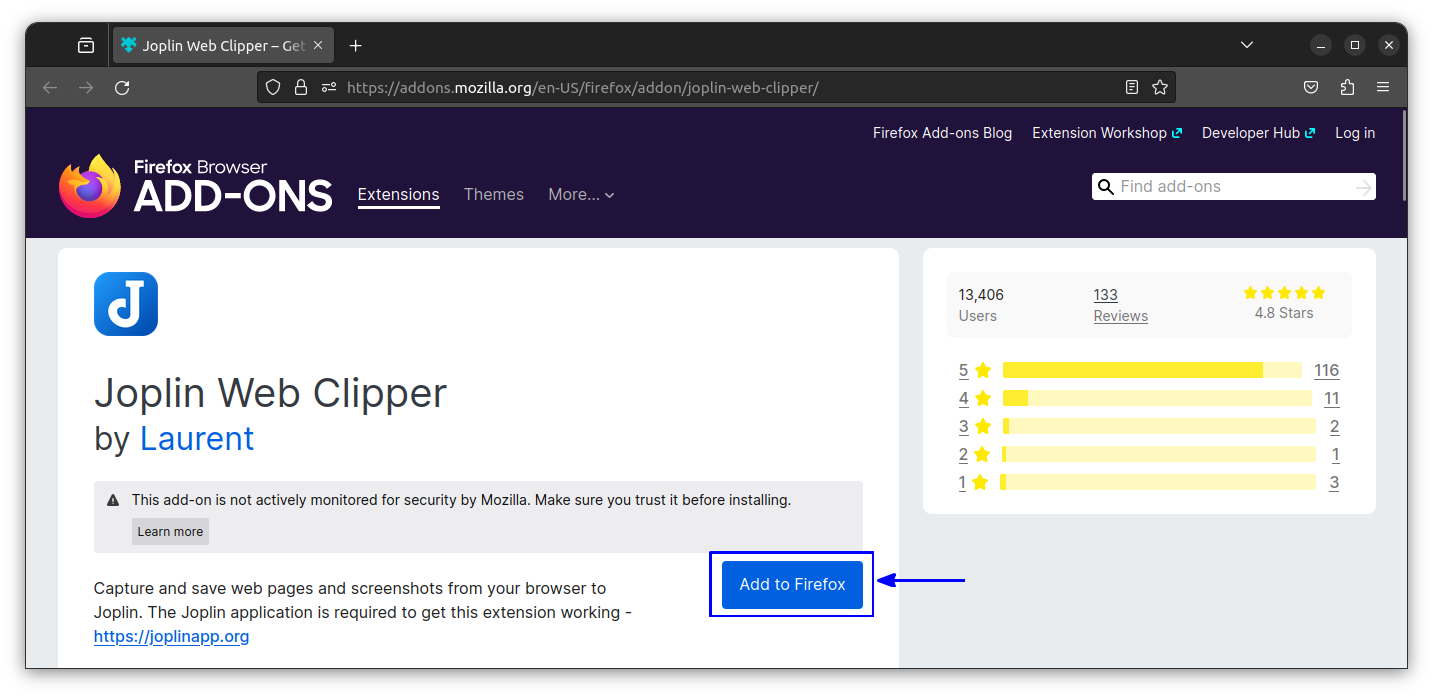1433x697 pixels.
Task: Click the 4.8 star rating icons
Action: pos(1284,293)
